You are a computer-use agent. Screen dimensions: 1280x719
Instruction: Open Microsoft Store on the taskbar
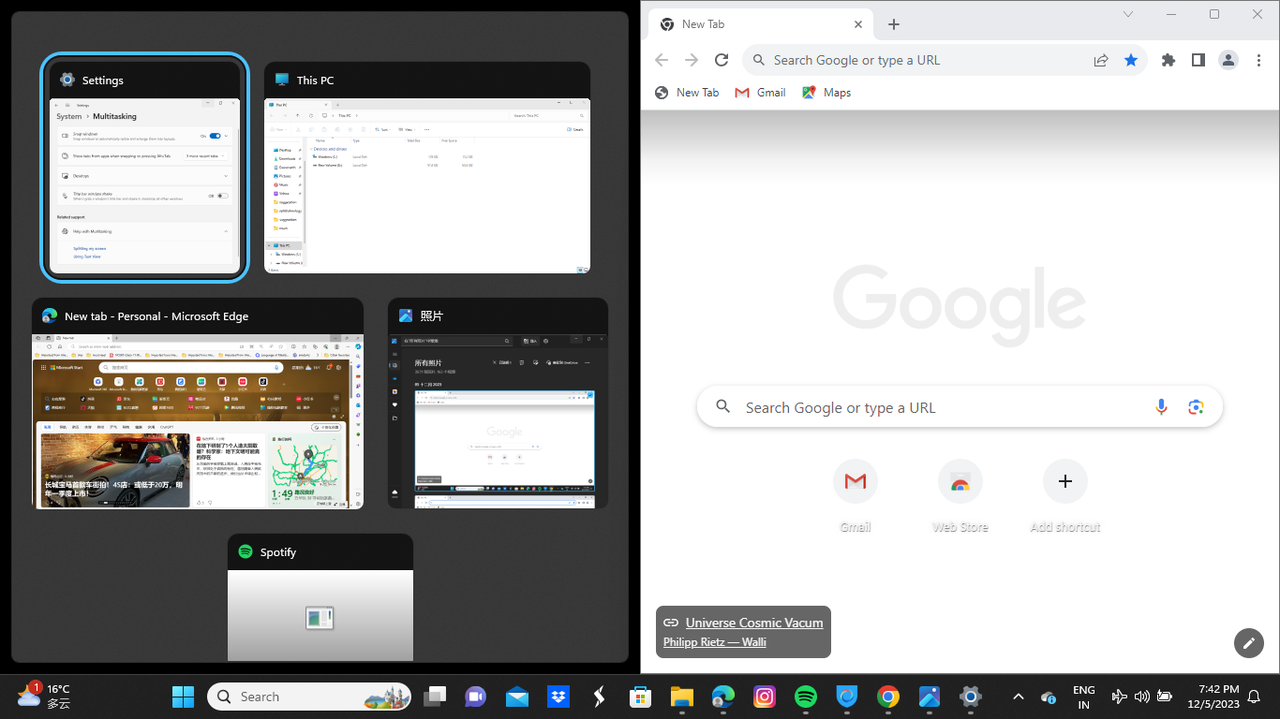640,697
